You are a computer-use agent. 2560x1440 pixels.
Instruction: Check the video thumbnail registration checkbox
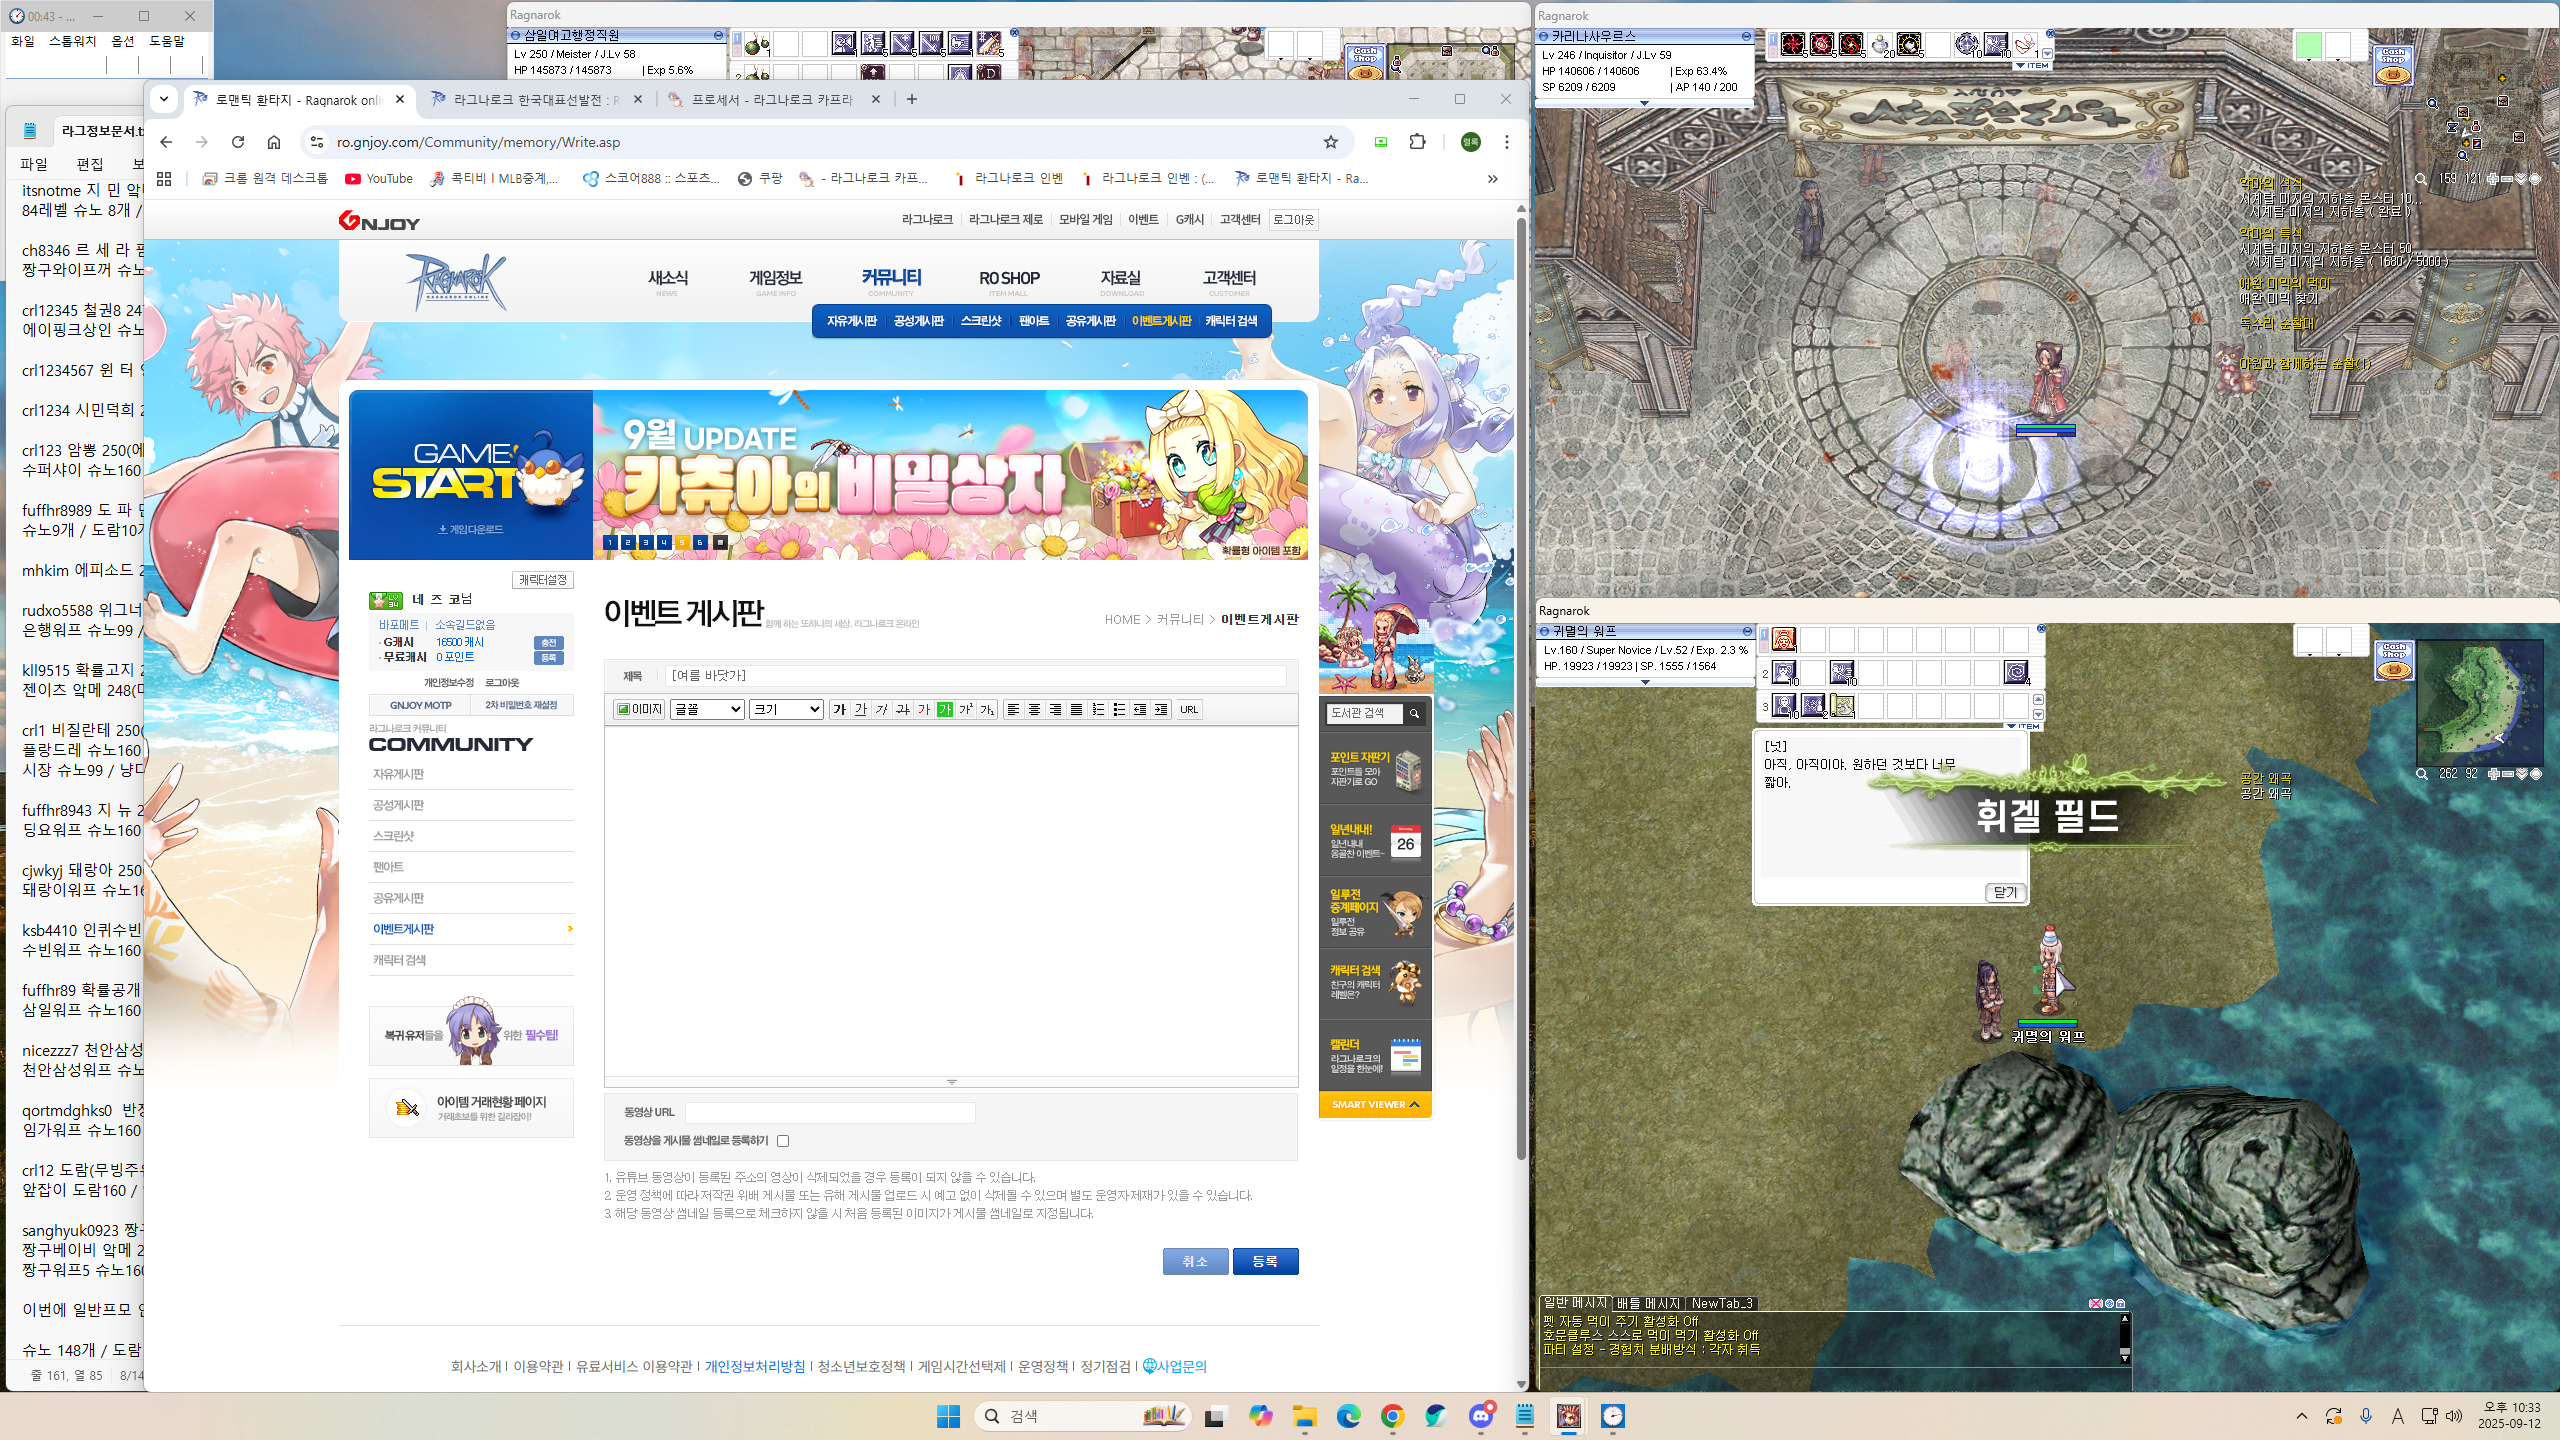[x=783, y=1140]
